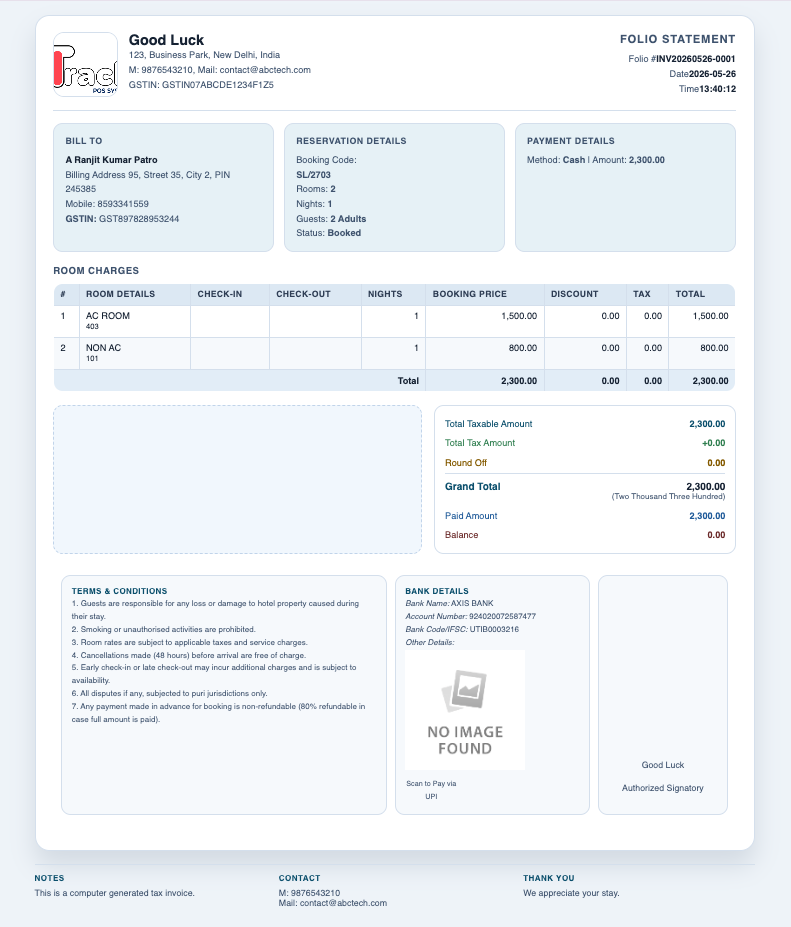Click the AC ROOM 403 row
Image resolution: width=791 pixels, height=927 pixels.
394,321
